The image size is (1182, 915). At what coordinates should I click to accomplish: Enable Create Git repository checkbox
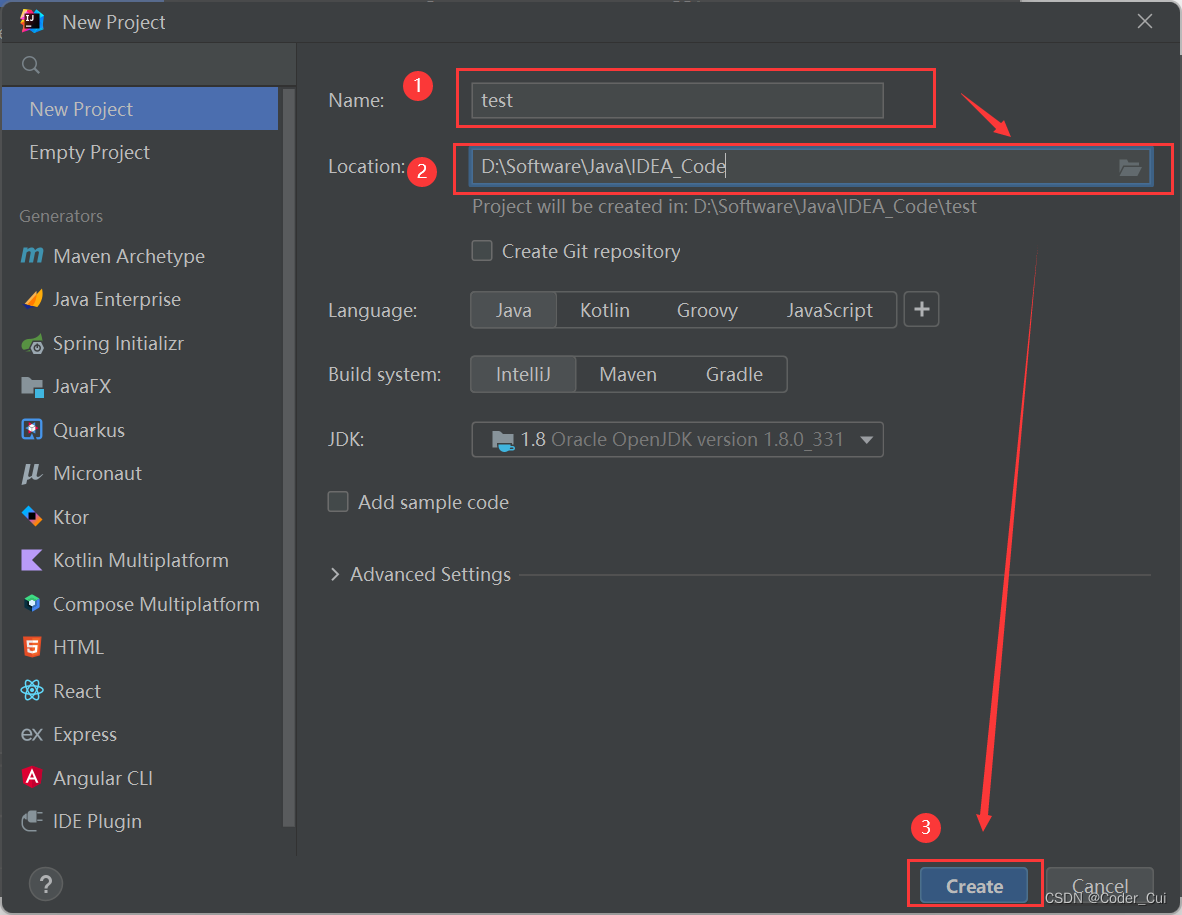[x=482, y=251]
